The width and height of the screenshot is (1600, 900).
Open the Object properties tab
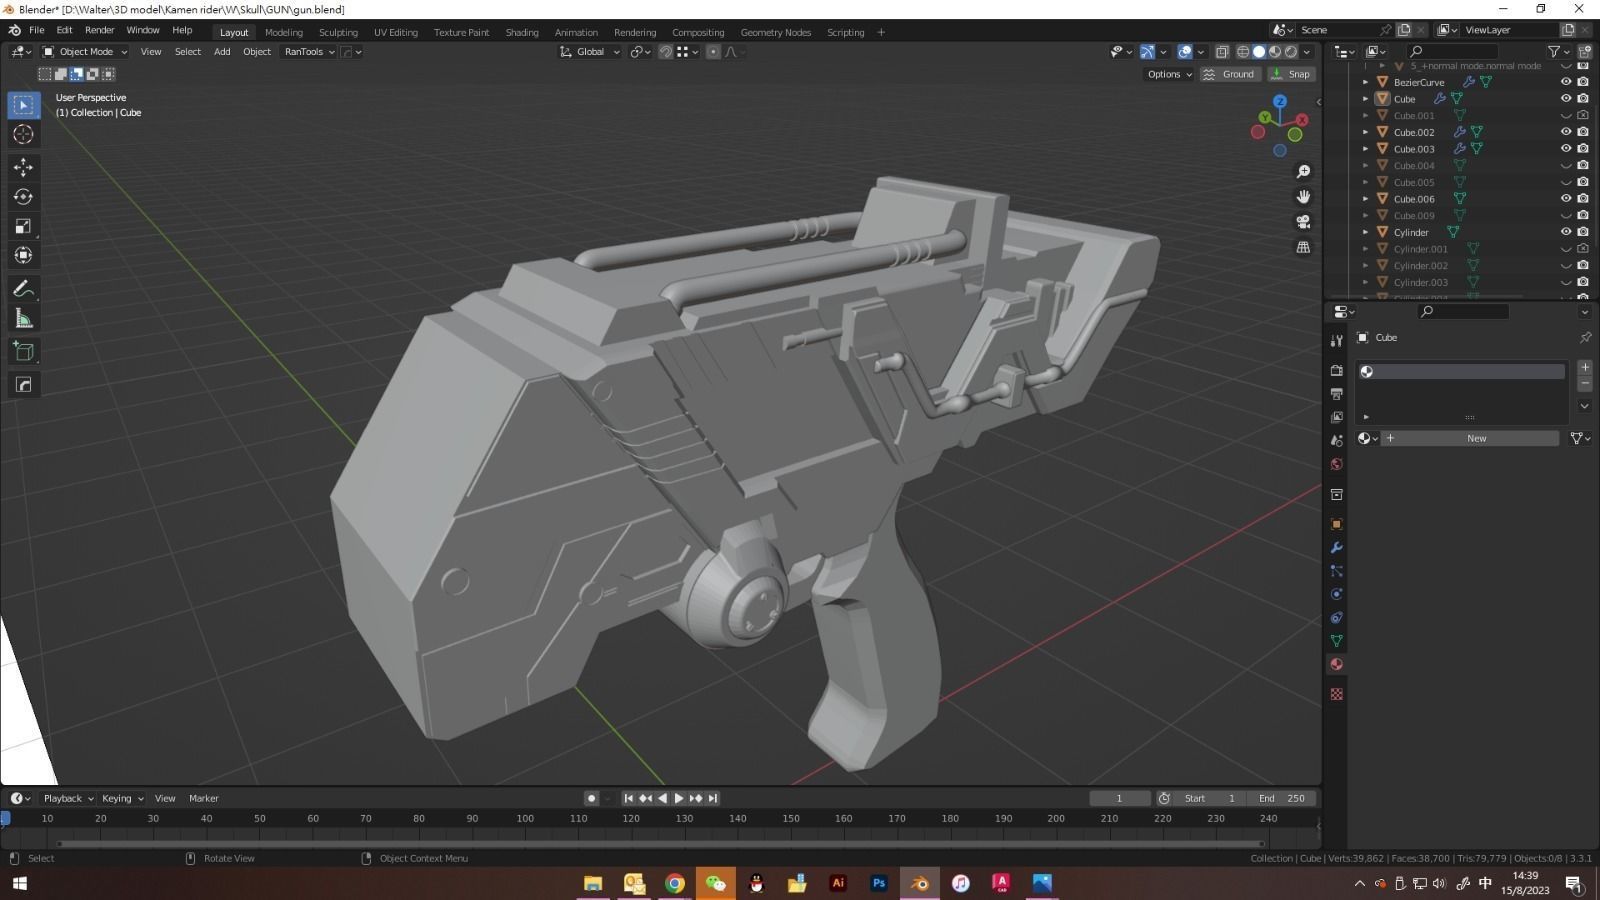click(1336, 524)
